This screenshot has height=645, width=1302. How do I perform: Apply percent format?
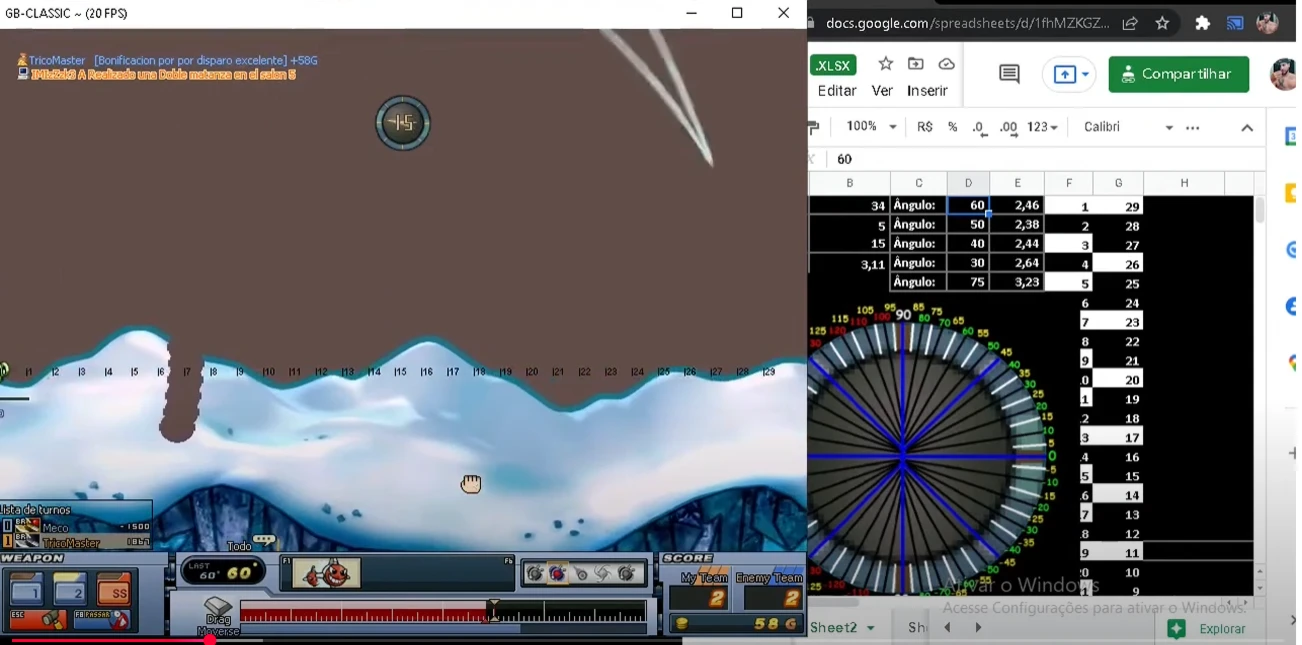(952, 127)
